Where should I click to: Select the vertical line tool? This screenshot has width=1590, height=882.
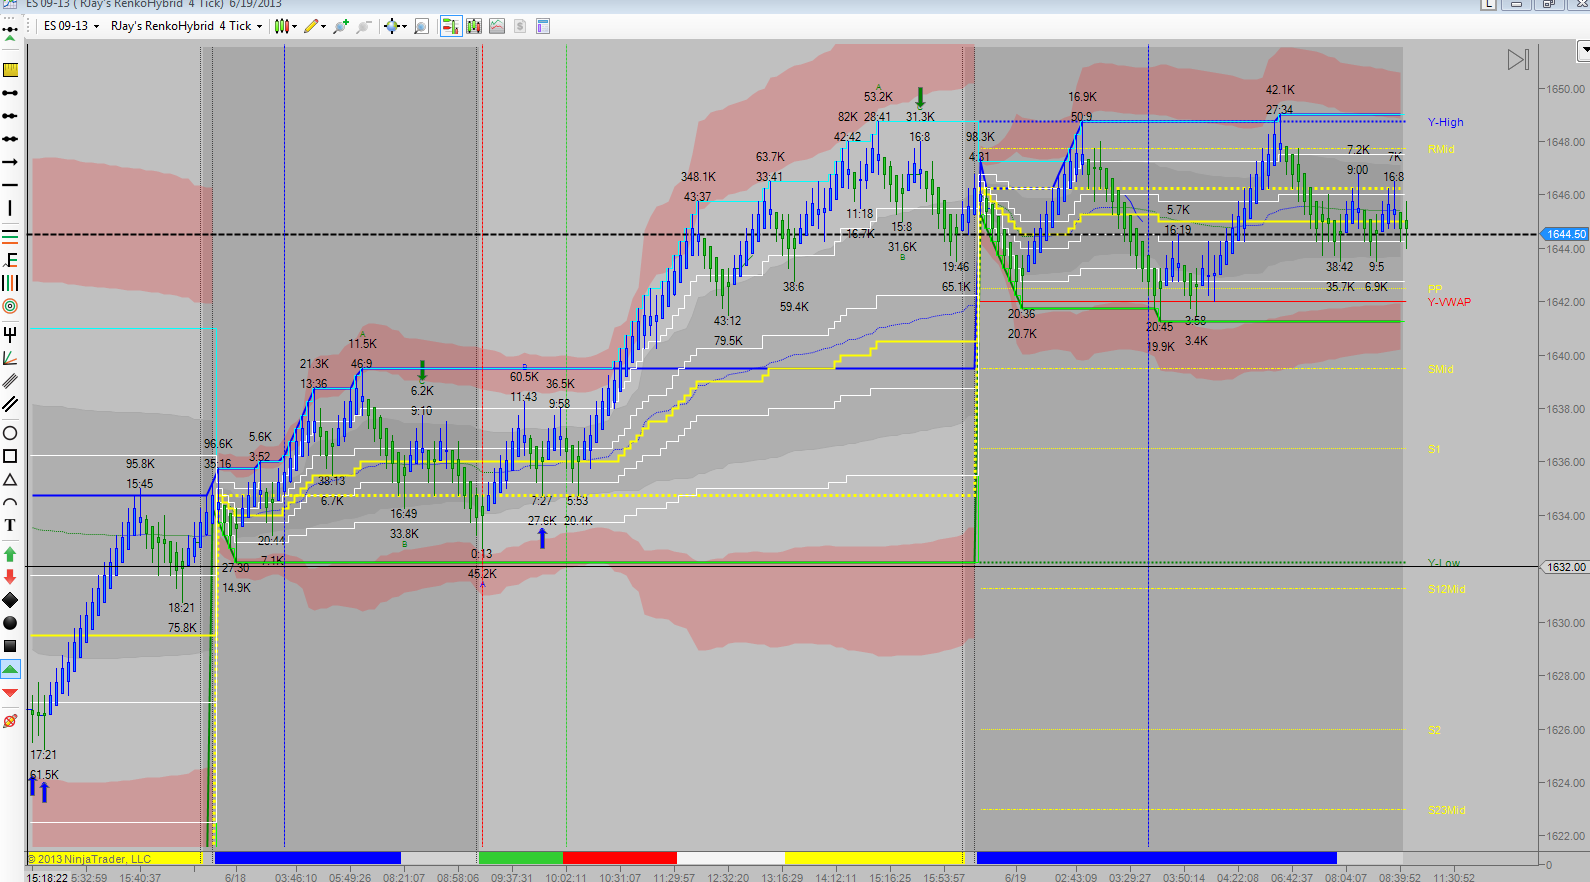pos(10,208)
